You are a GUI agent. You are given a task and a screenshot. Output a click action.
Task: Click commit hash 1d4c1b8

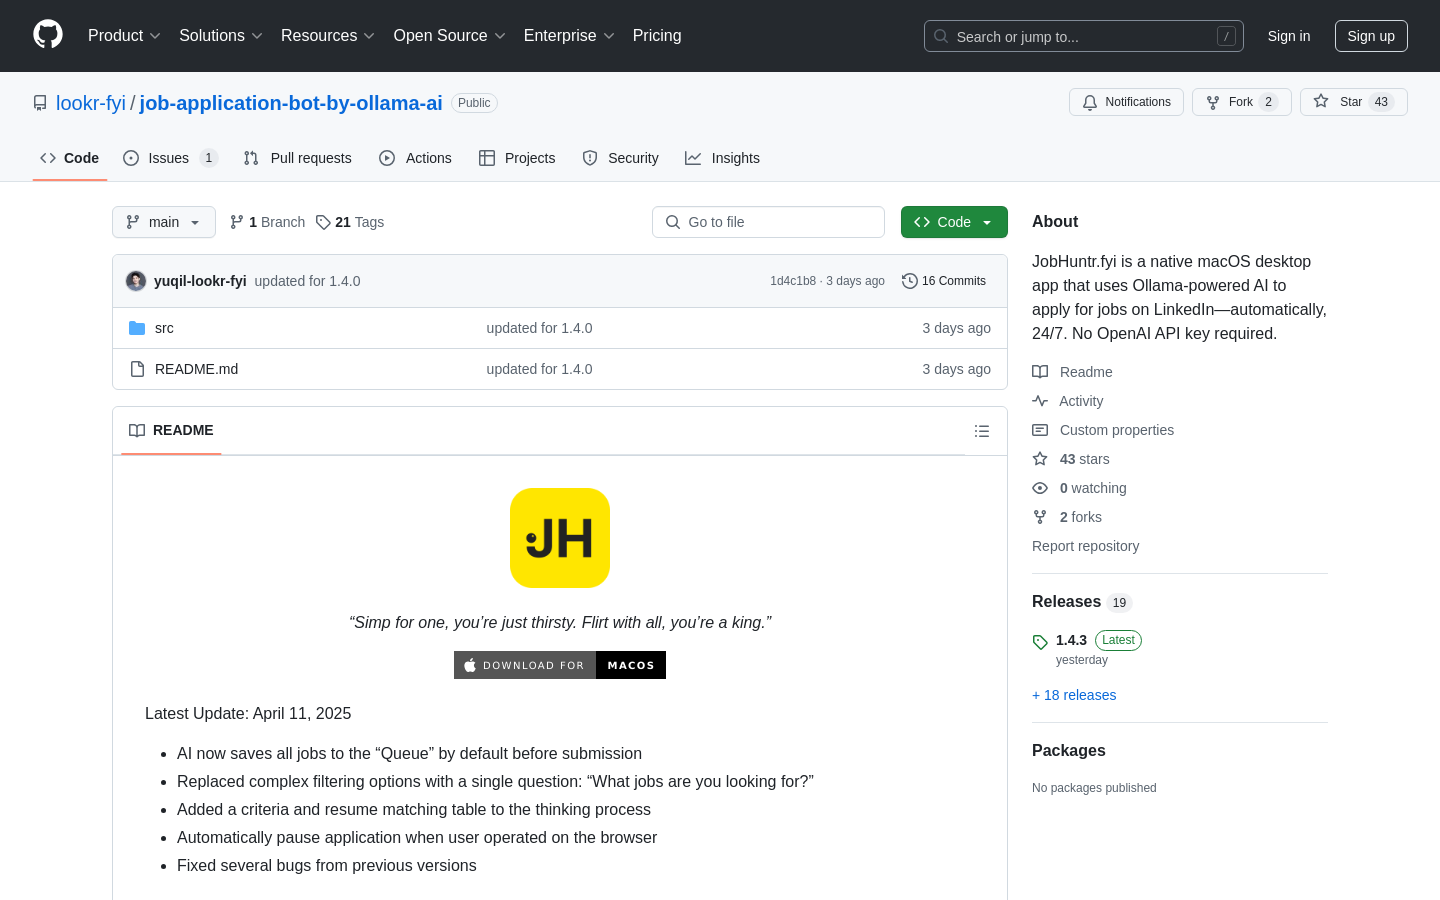pos(793,281)
